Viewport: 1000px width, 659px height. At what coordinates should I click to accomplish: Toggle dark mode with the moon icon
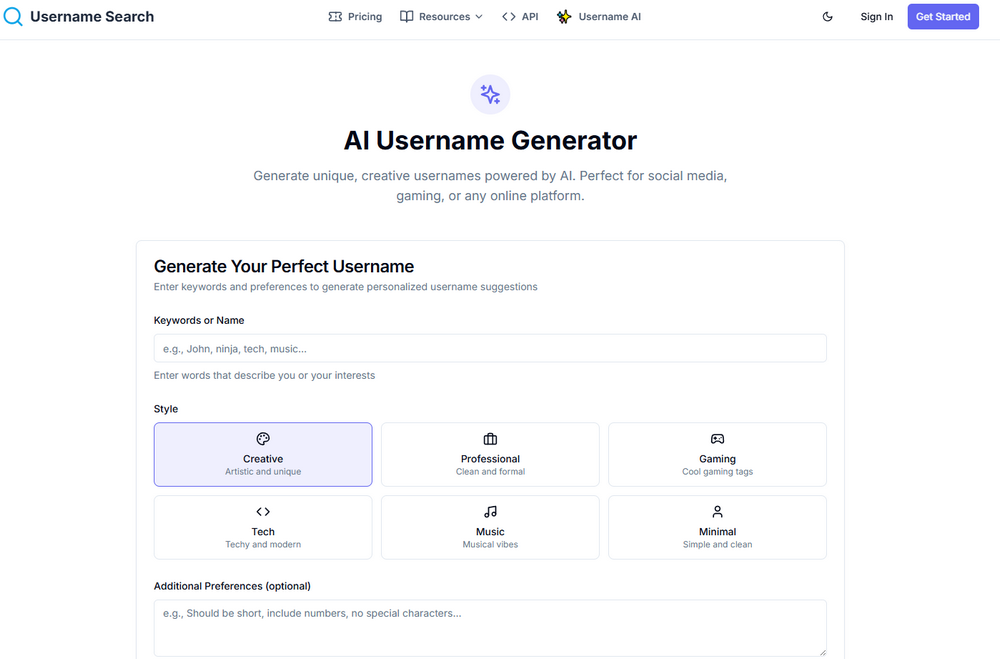827,16
